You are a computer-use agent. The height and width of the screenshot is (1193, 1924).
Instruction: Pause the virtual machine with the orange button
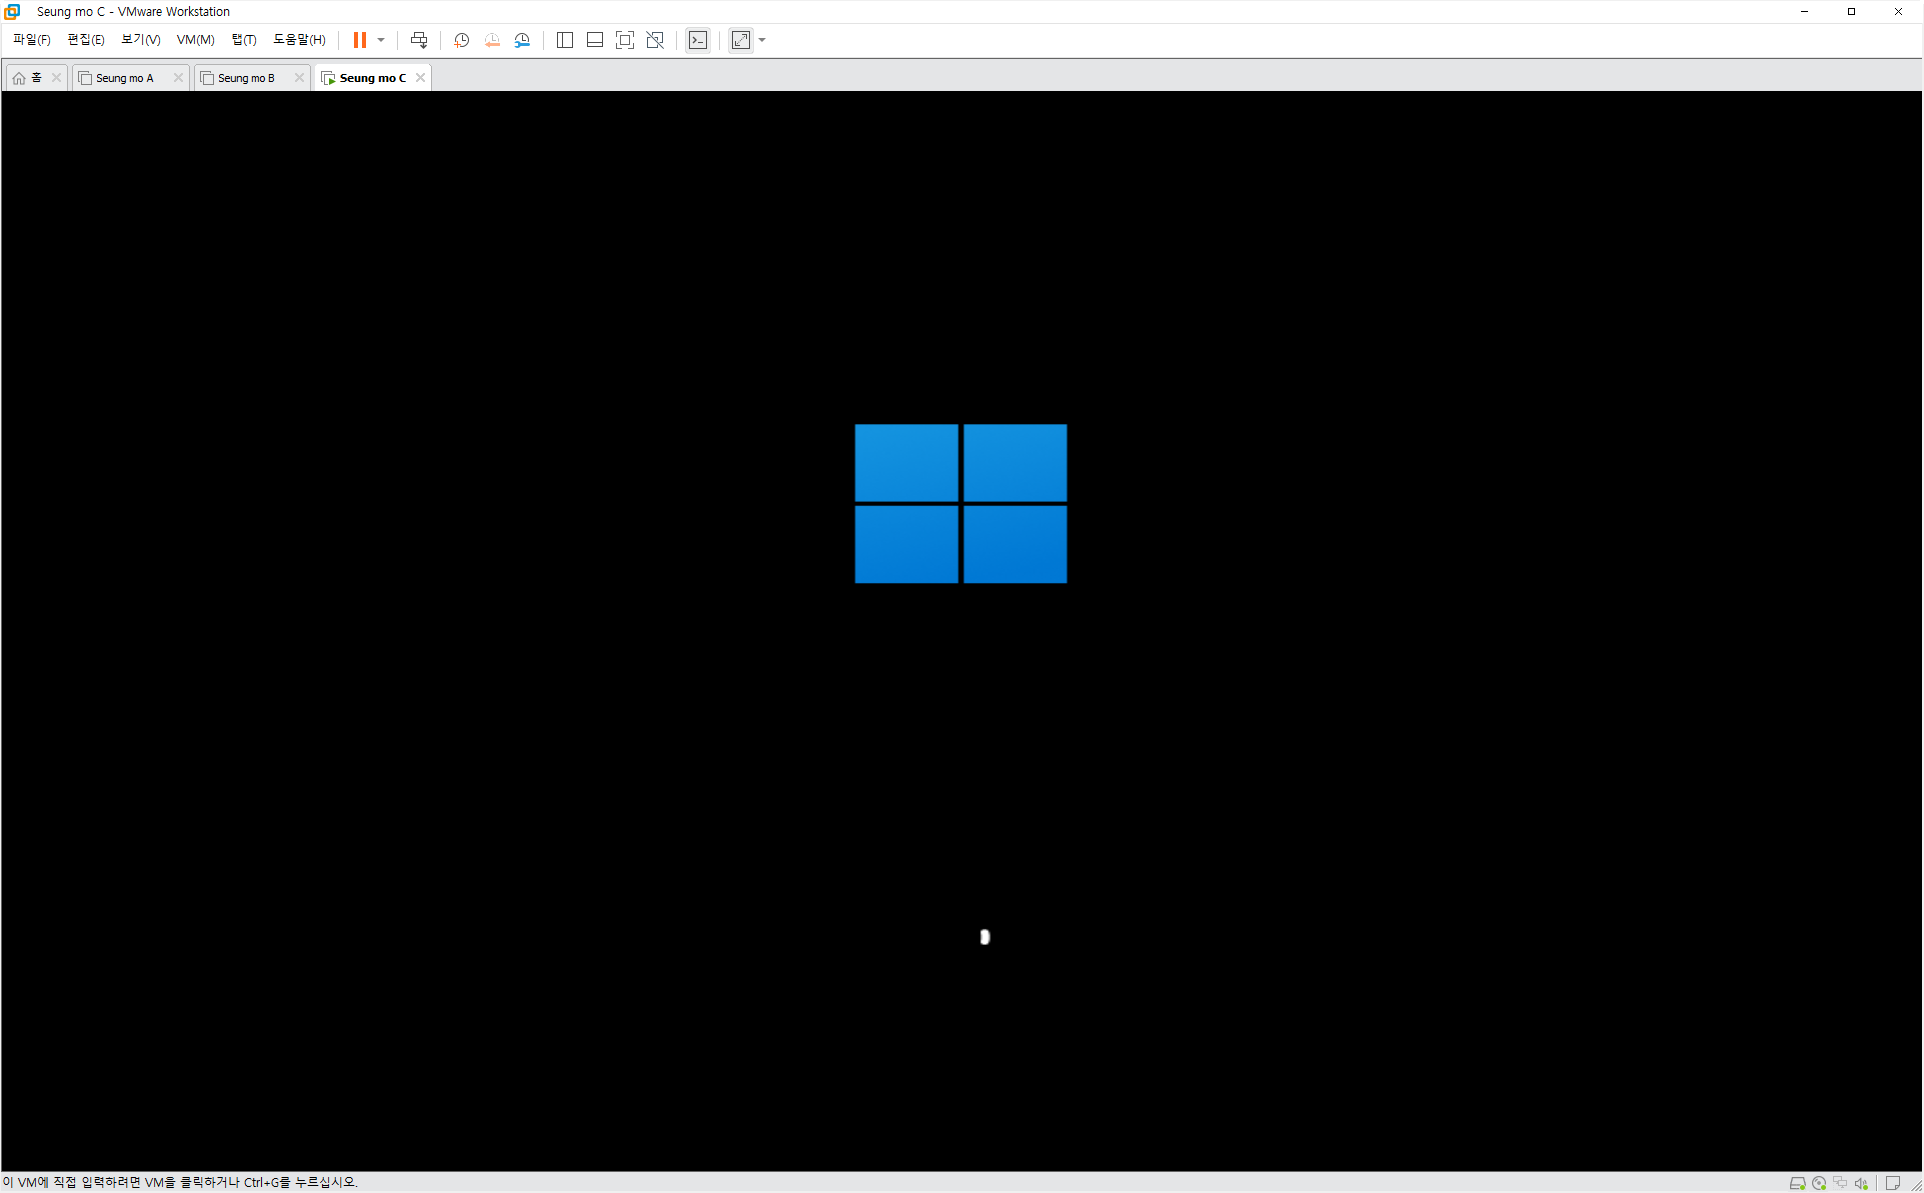click(x=359, y=40)
